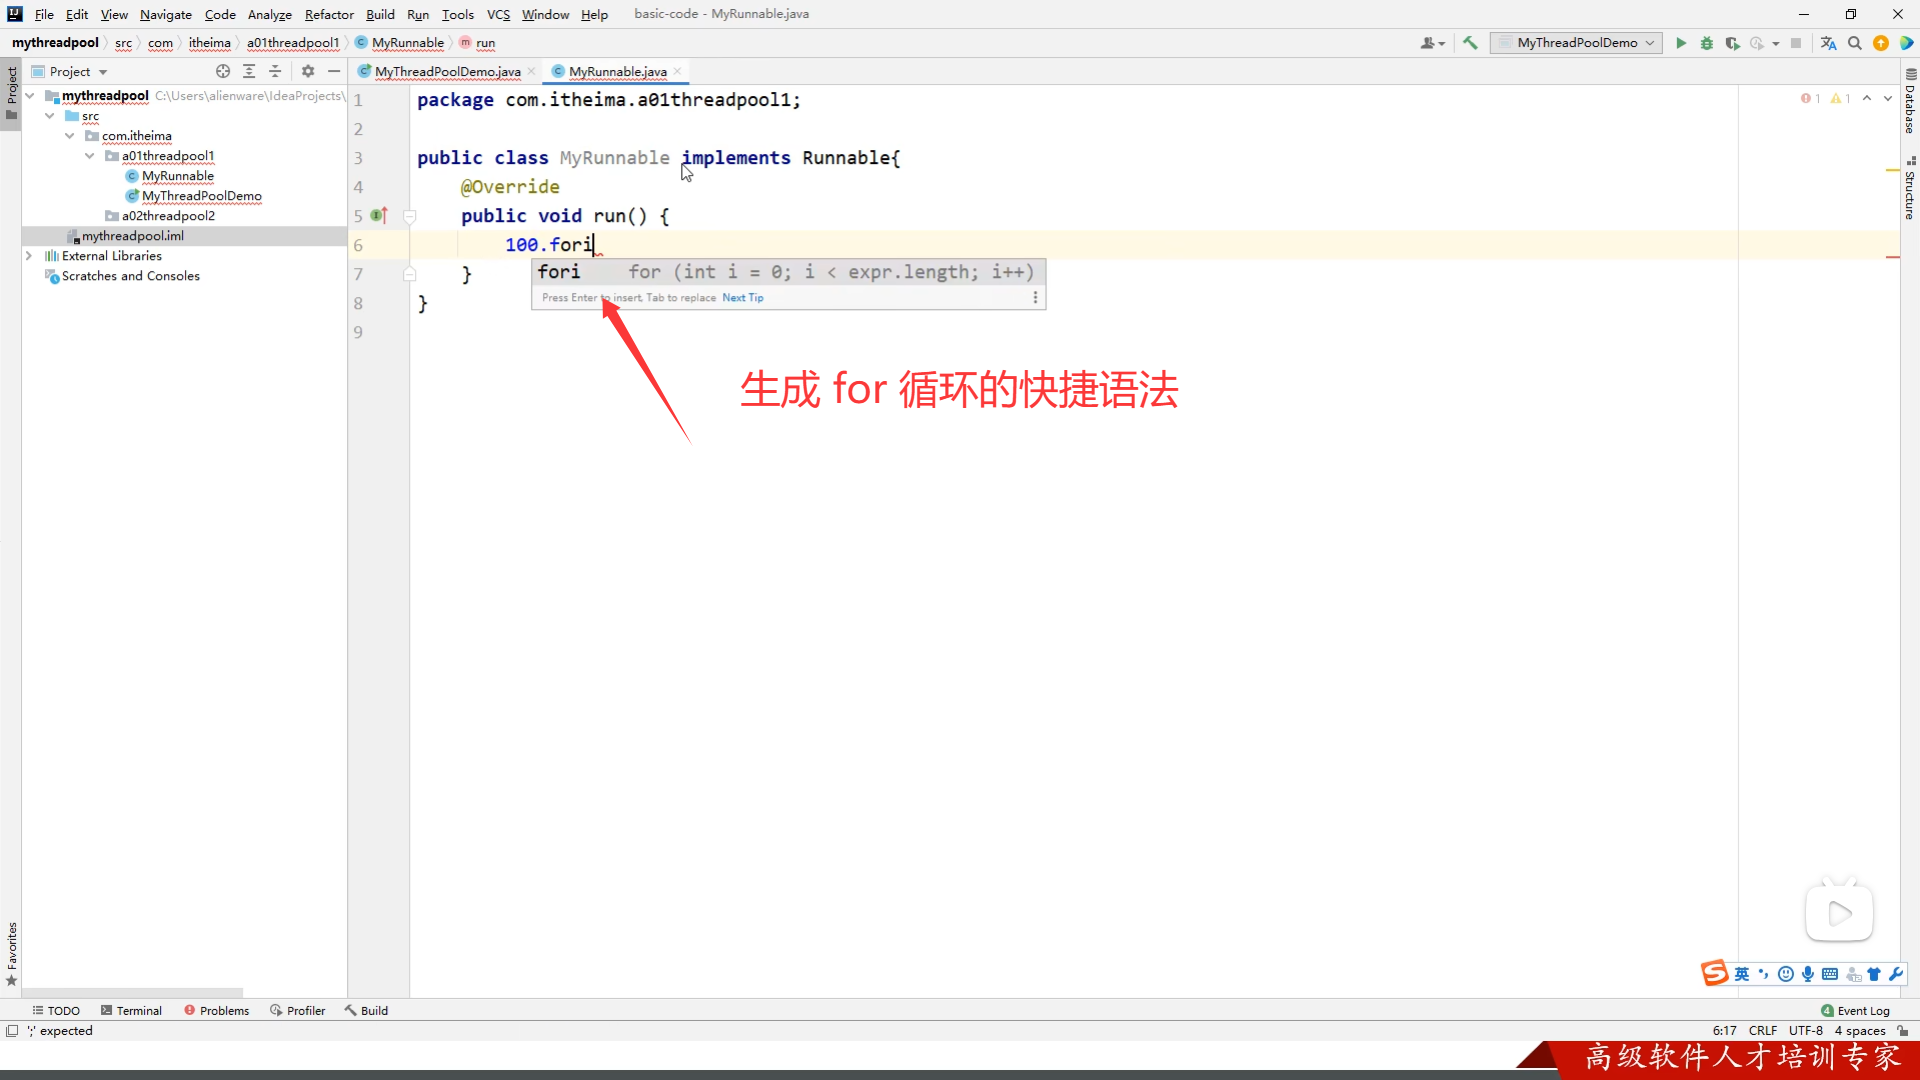Switch to MyThreadPoolDemo.java tab
1920x1080 pixels.
(447, 71)
